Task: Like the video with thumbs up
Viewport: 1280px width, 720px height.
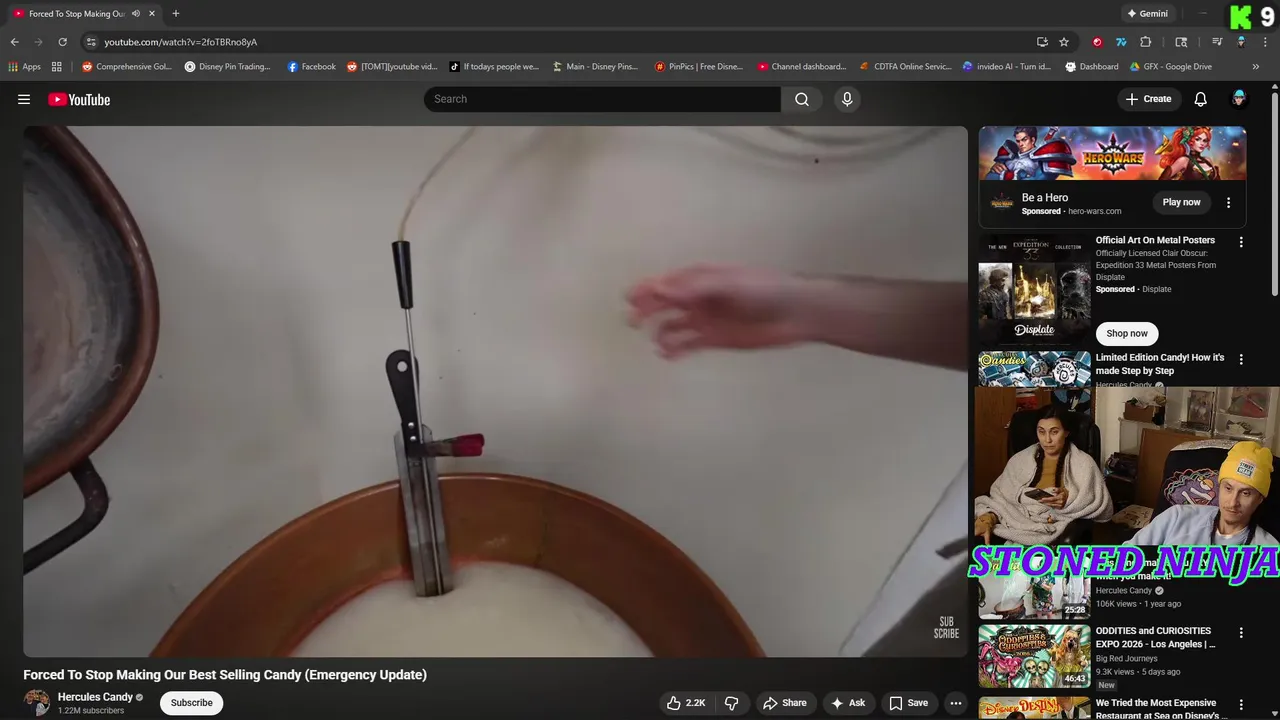Action: tap(687, 703)
